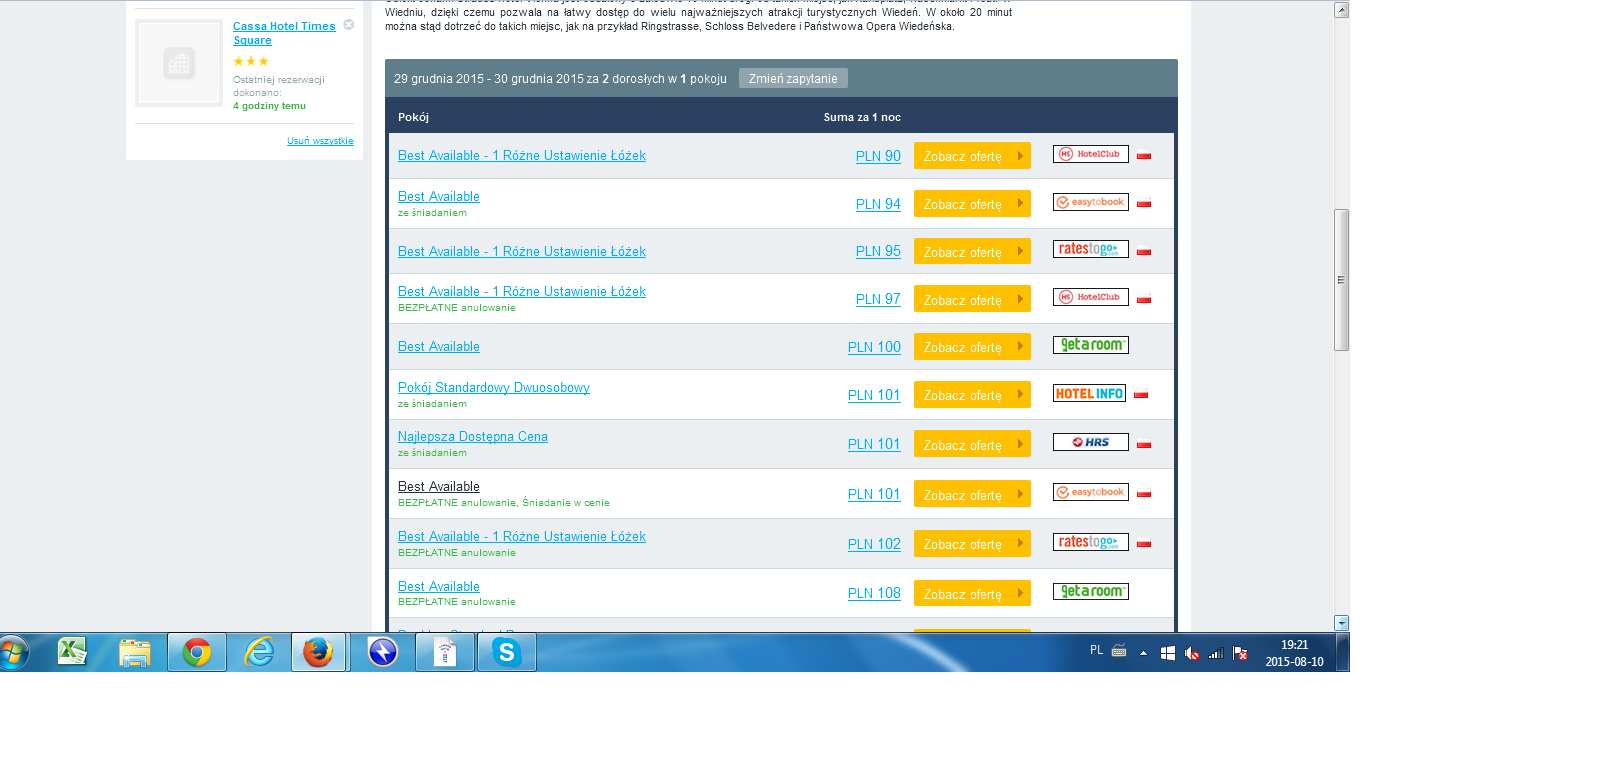The width and height of the screenshot is (1600, 768).
Task: Click the getaroom logo in the PLN 100 row
Action: click(1091, 345)
